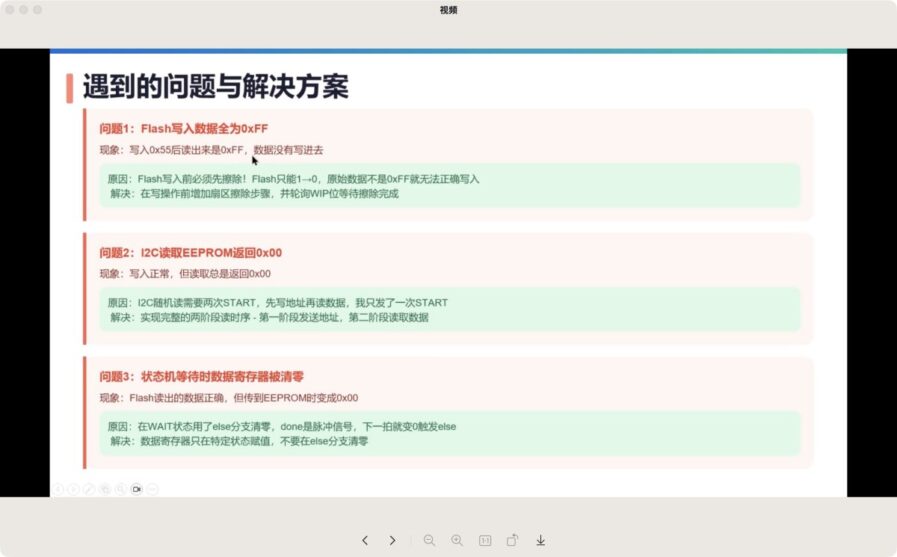Screen dimensions: 897x557
Task: Click line 原因: 在WAIT状态用了else分支清零
Action: click(281, 427)
